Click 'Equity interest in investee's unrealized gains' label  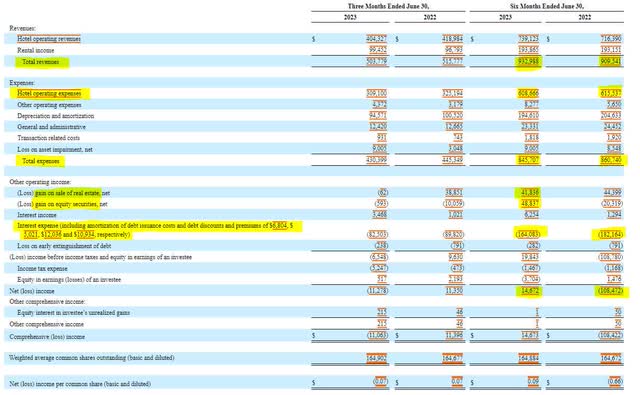coord(73,313)
